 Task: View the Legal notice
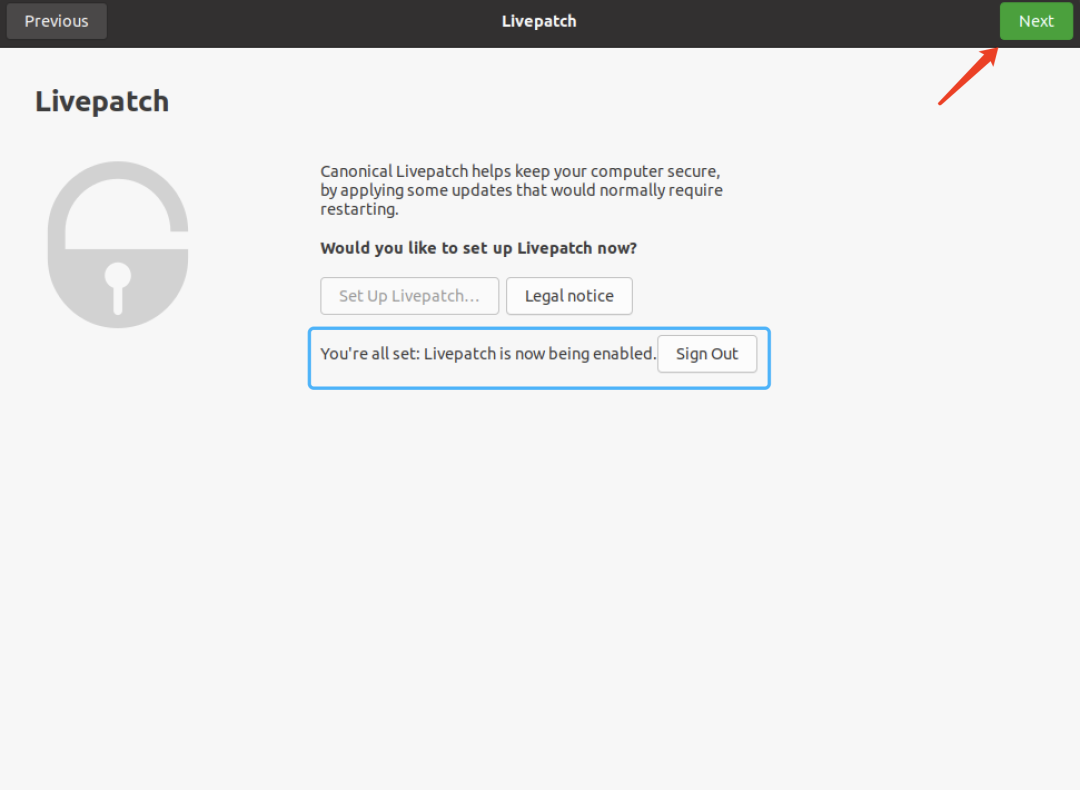569,295
